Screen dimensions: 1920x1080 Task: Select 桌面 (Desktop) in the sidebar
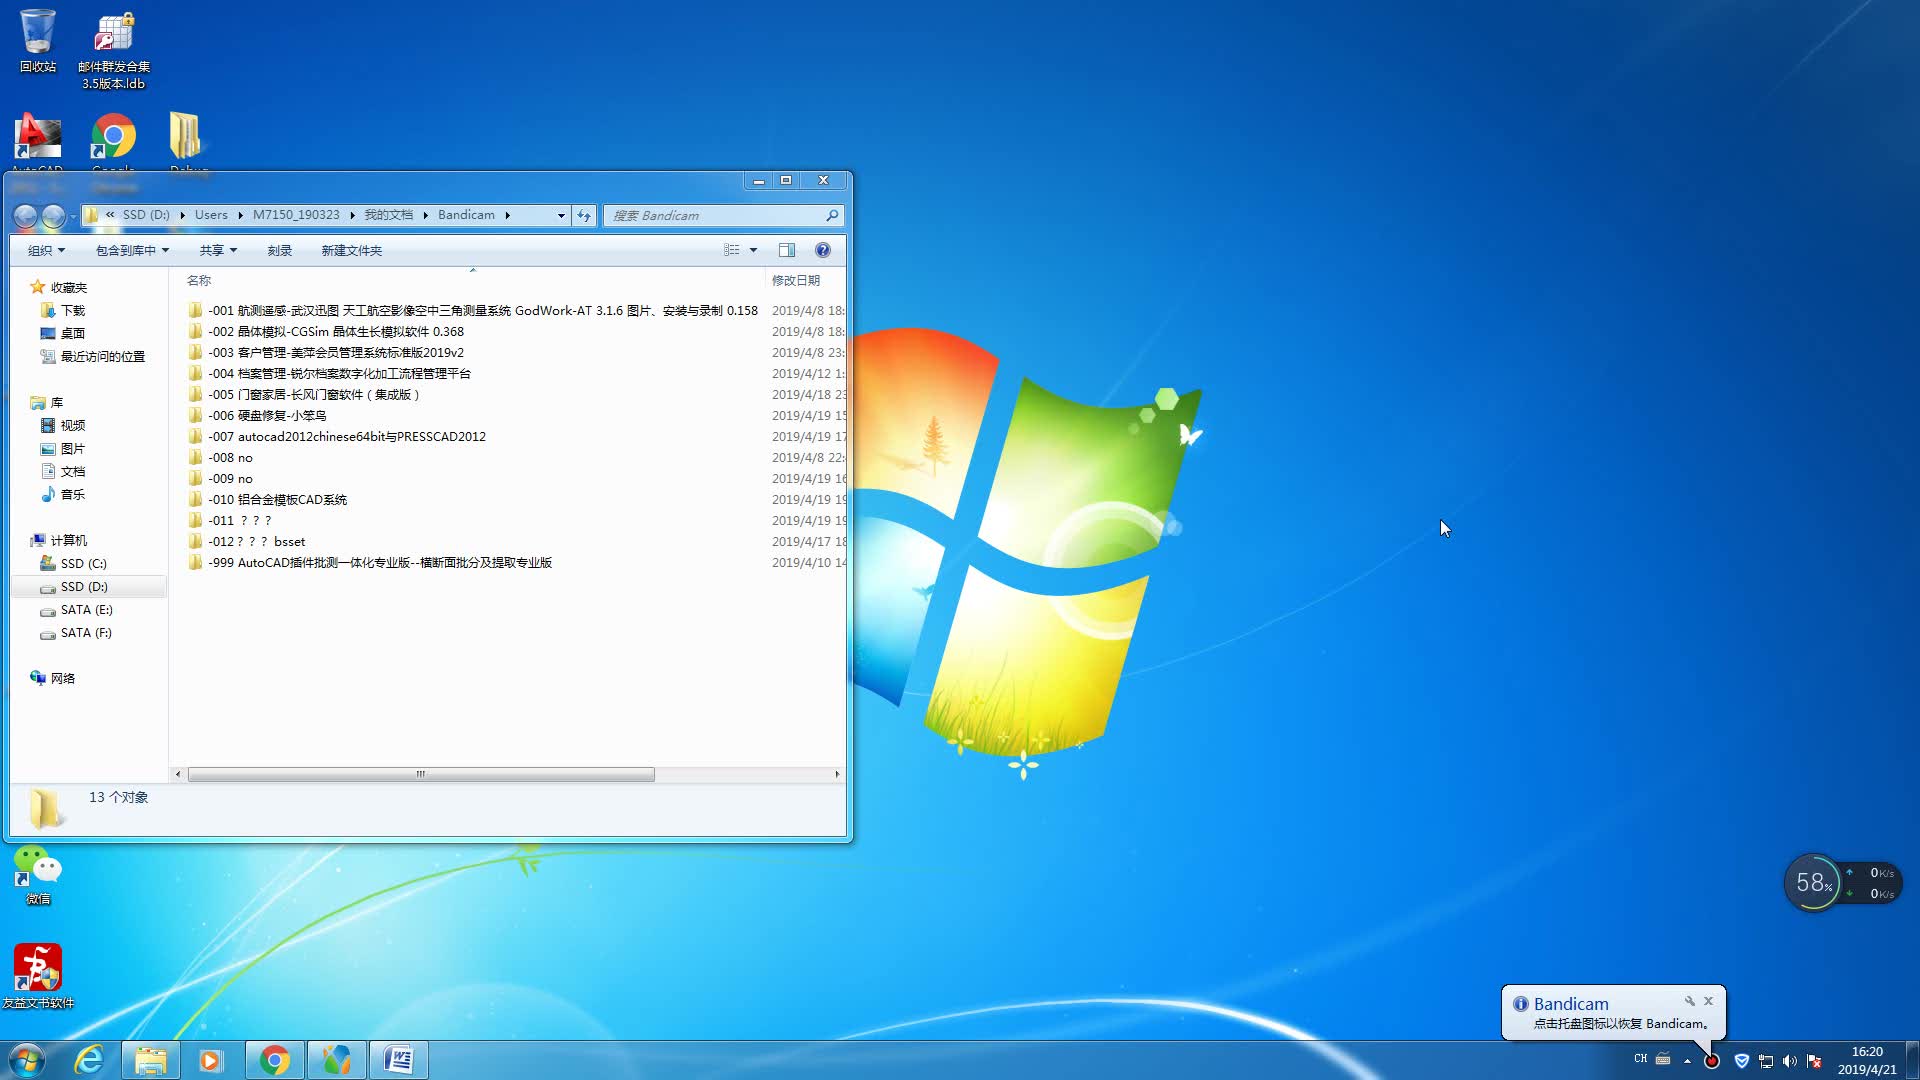[x=63, y=333]
